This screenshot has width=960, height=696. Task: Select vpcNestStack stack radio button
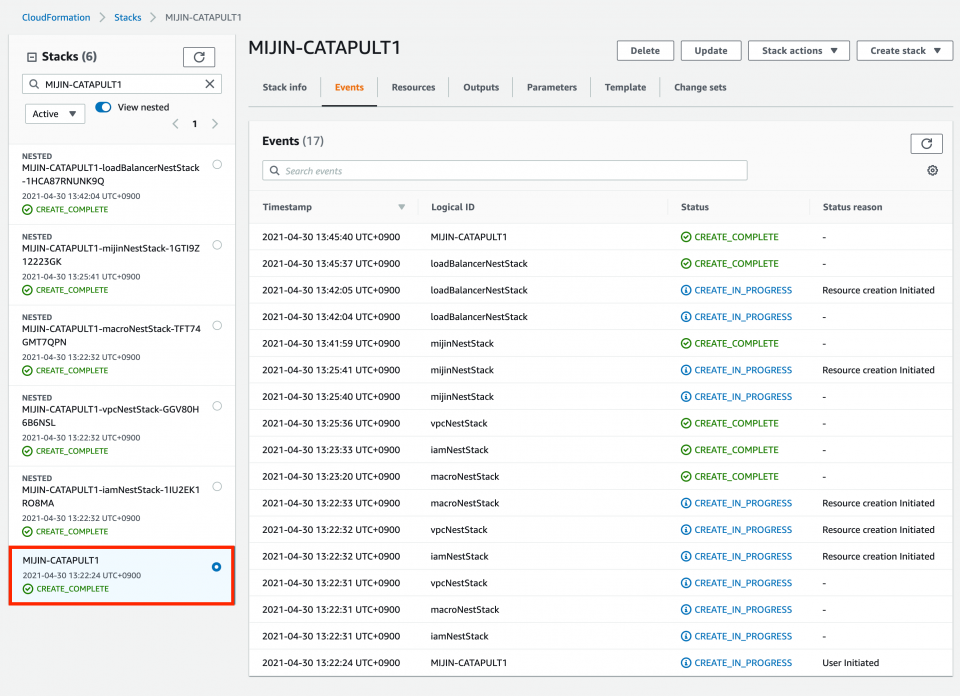217,406
